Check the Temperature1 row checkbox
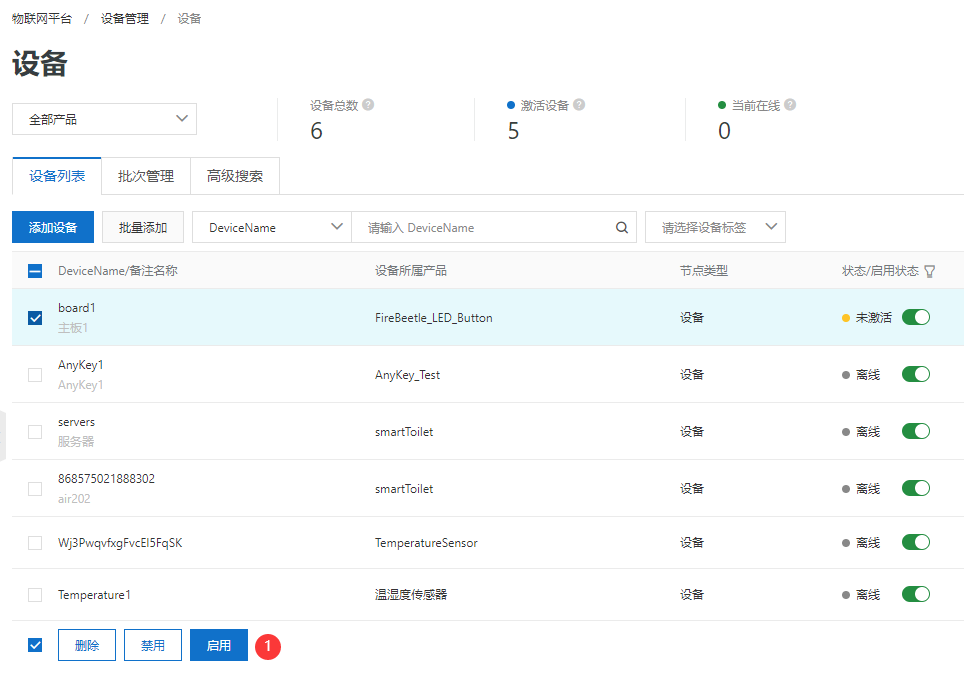The height and width of the screenshot is (674, 964). pyautogui.click(x=35, y=595)
